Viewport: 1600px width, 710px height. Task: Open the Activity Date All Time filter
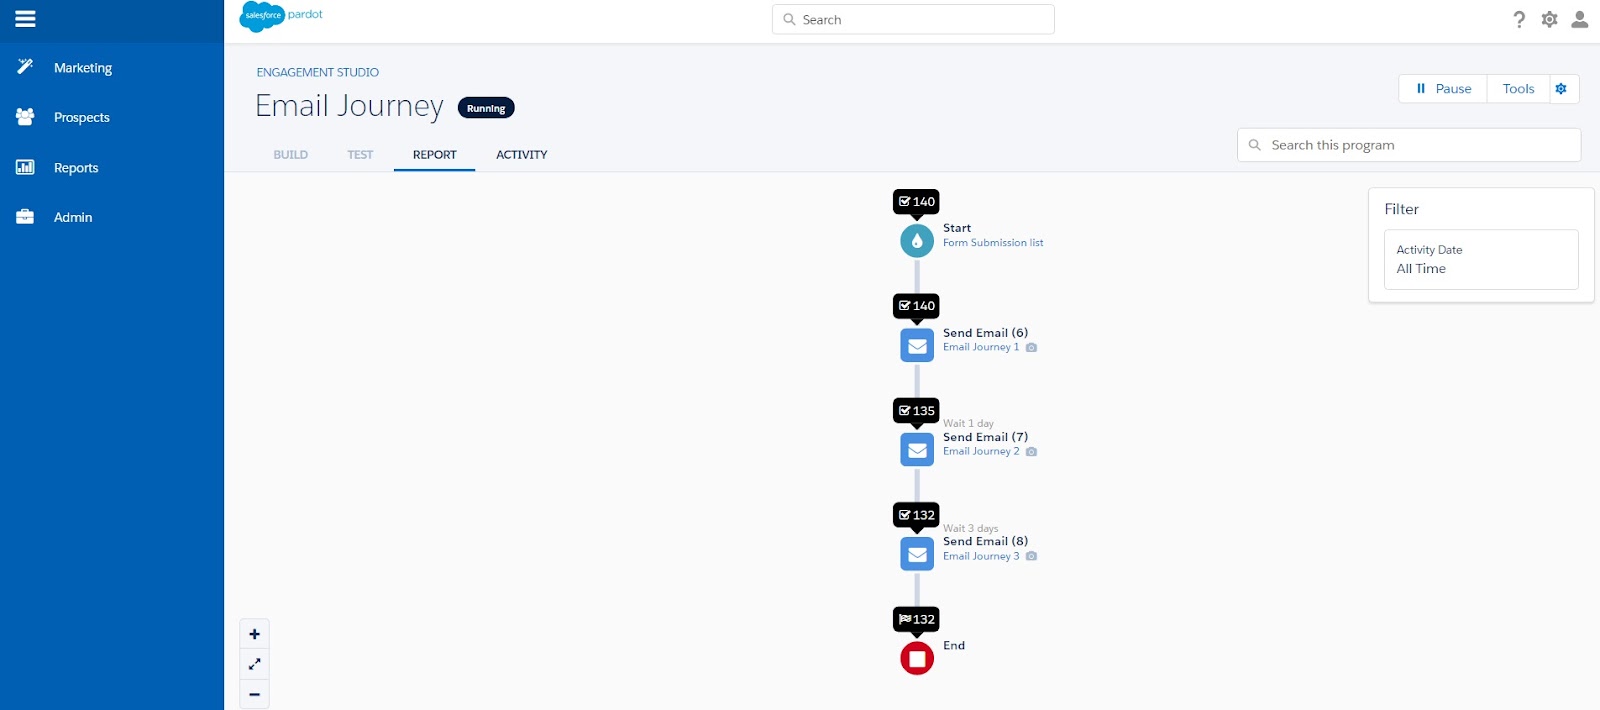pyautogui.click(x=1481, y=259)
